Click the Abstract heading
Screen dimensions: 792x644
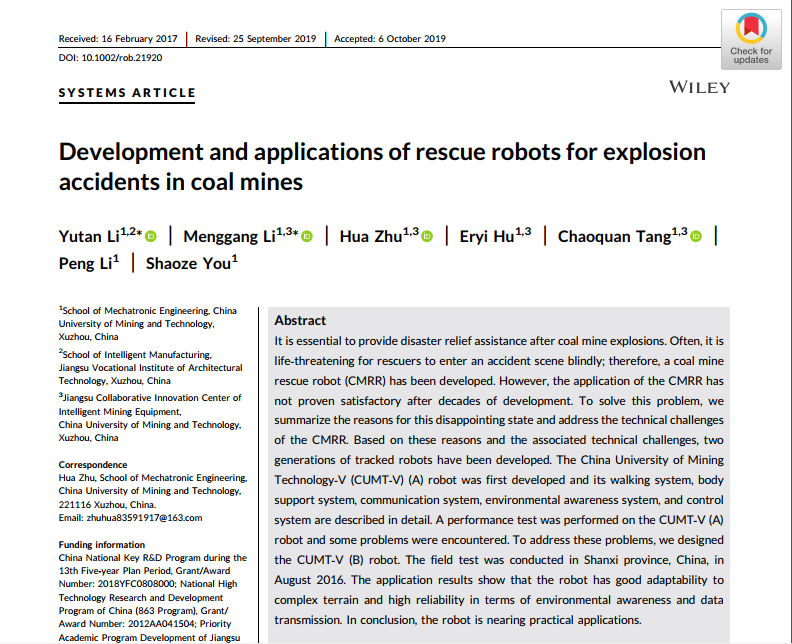[300, 320]
